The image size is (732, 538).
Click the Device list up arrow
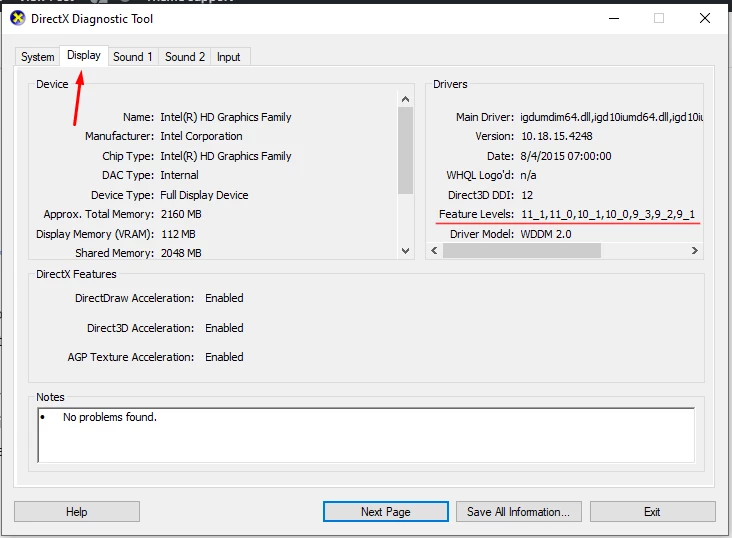click(405, 99)
